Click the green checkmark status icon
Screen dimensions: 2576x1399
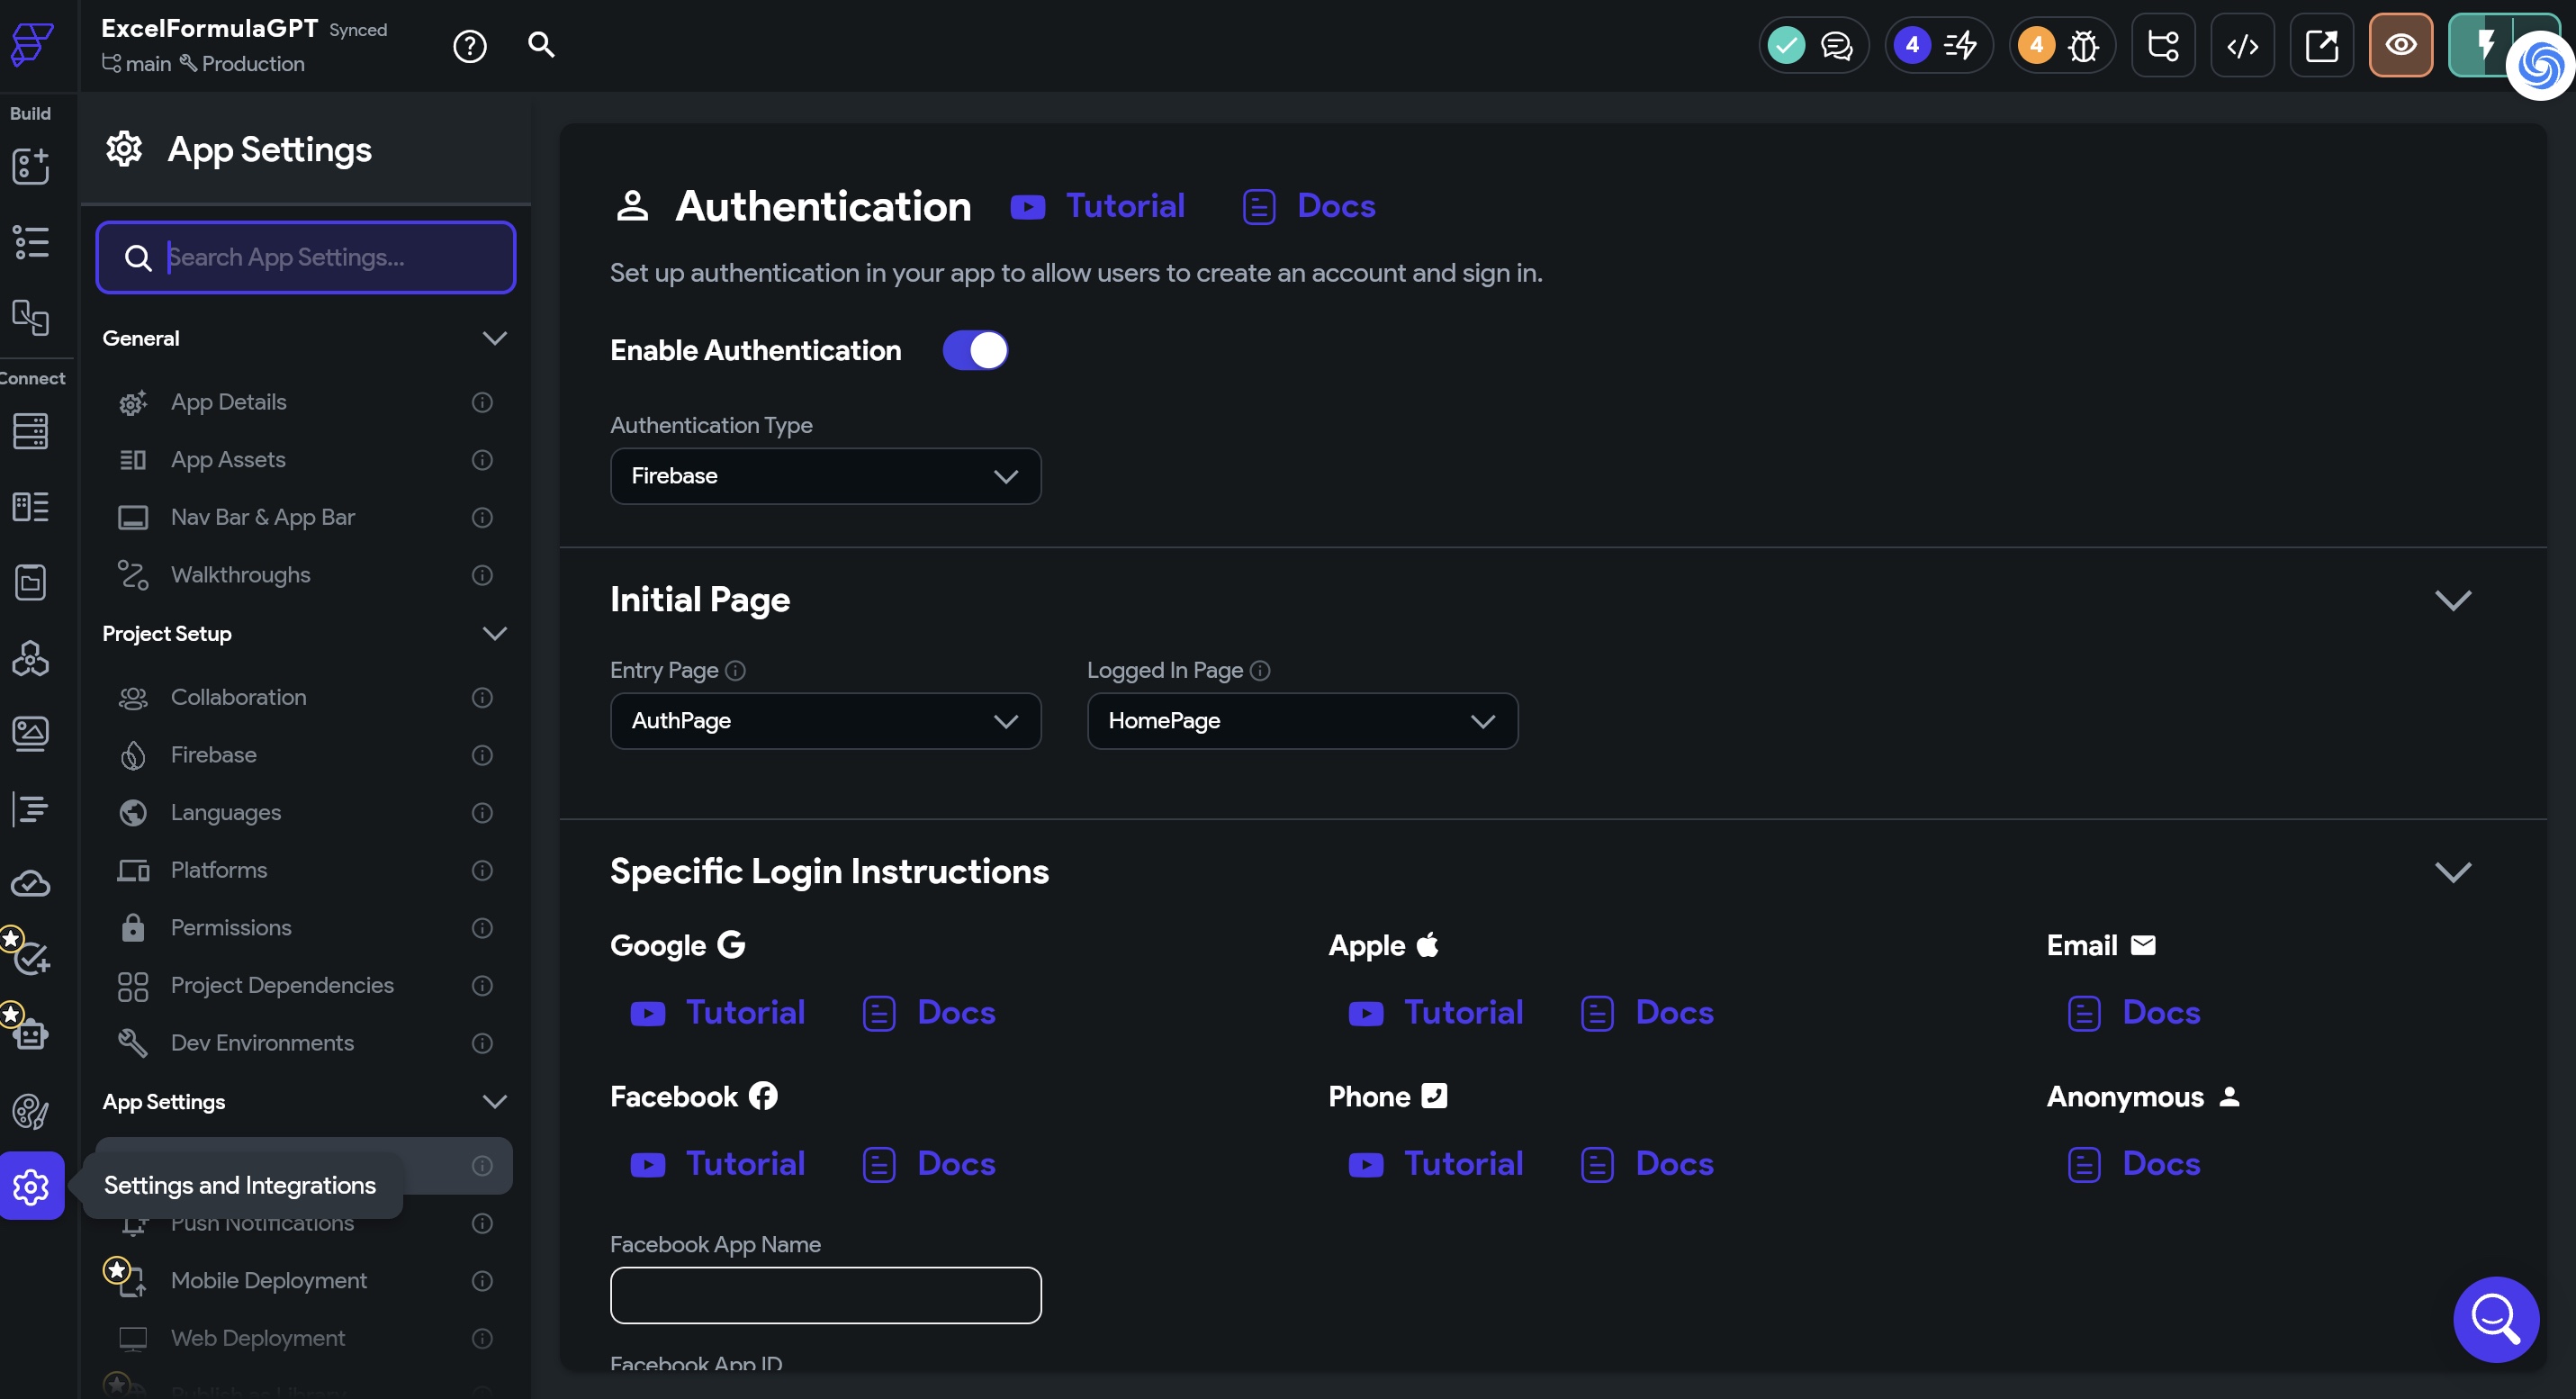[1786, 45]
